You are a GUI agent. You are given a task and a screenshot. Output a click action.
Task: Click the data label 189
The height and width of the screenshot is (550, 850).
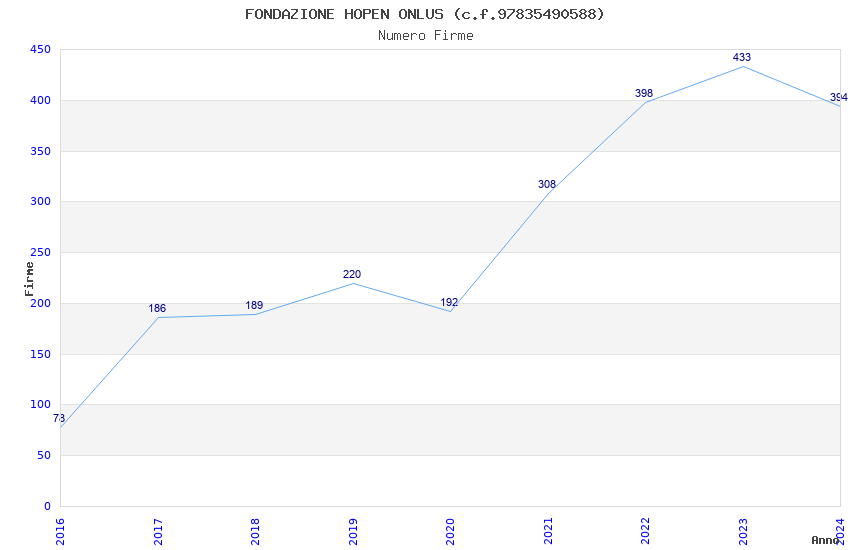click(254, 305)
